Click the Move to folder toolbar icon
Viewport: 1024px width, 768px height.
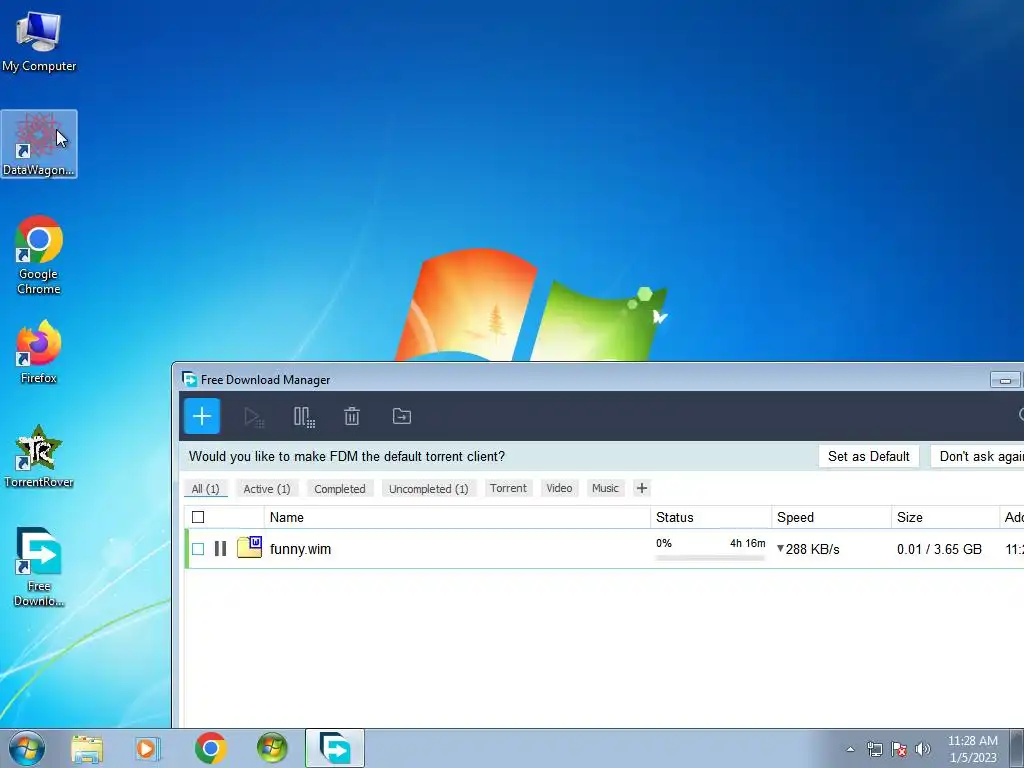pyautogui.click(x=402, y=416)
